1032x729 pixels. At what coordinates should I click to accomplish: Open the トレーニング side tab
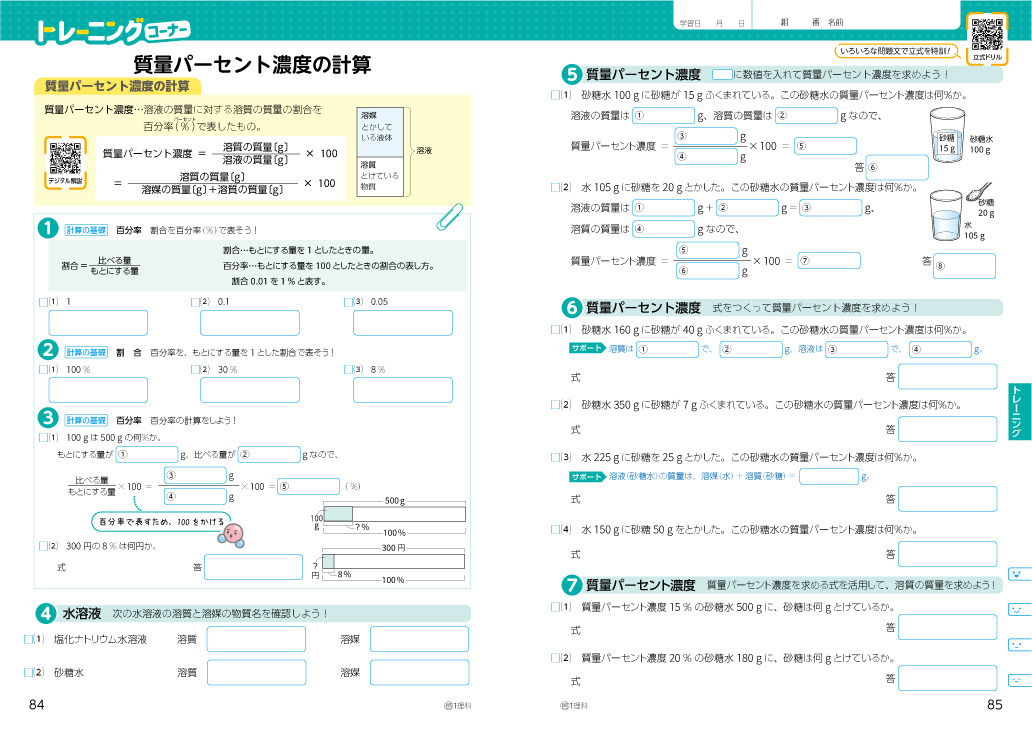tap(1017, 412)
